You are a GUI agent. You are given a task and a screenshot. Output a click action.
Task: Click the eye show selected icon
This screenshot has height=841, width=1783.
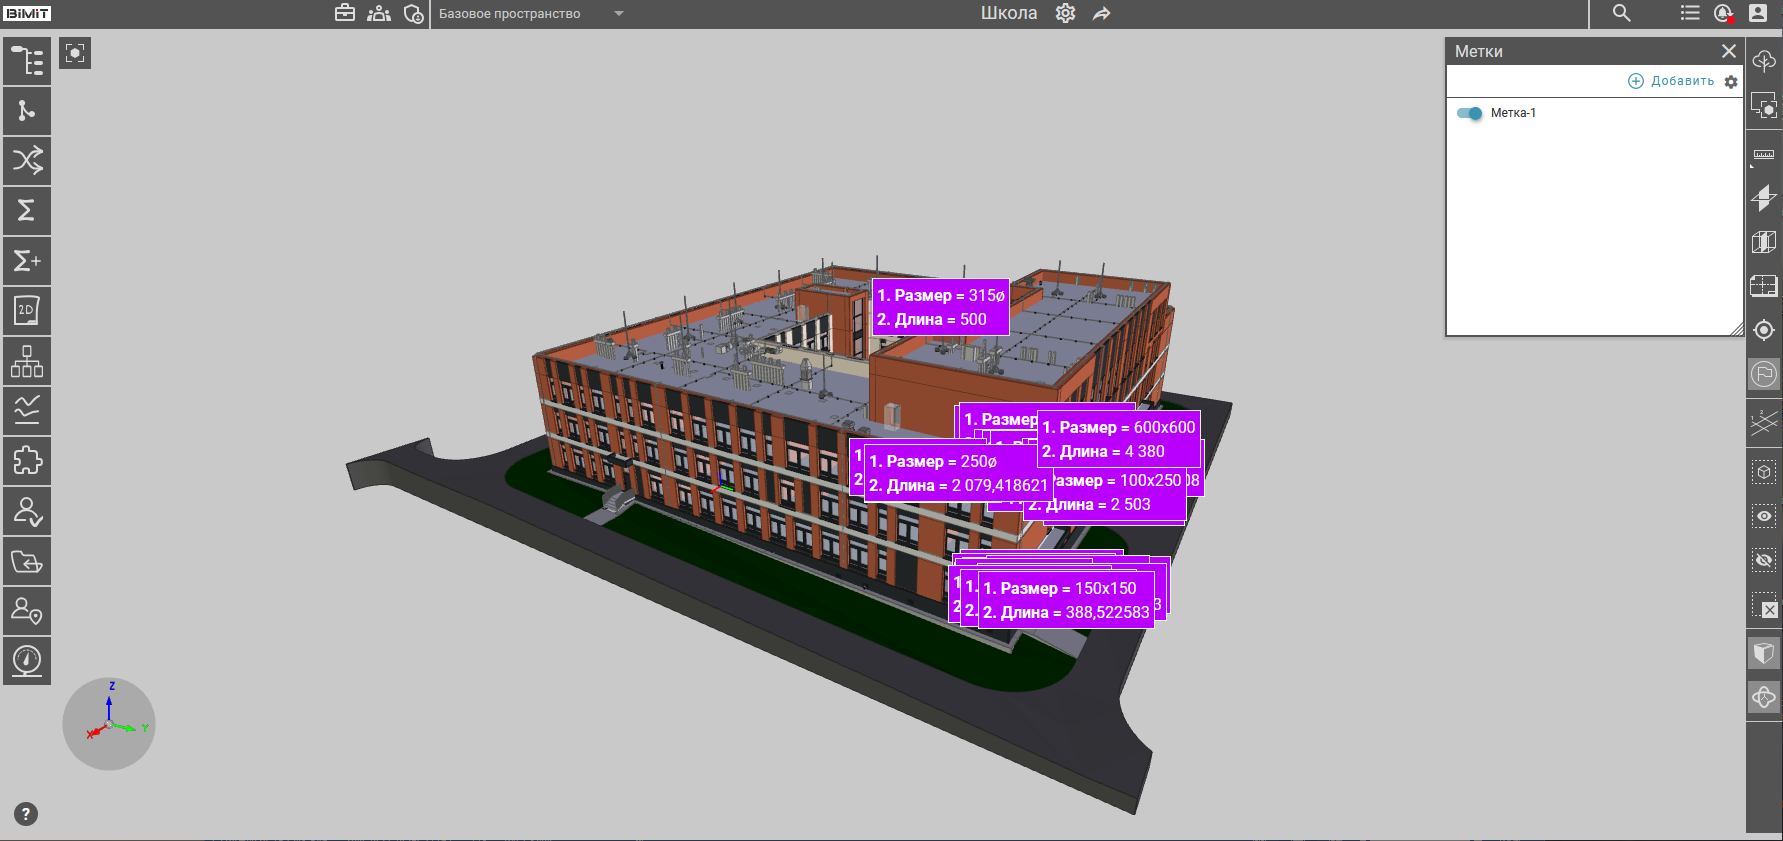tap(1764, 516)
